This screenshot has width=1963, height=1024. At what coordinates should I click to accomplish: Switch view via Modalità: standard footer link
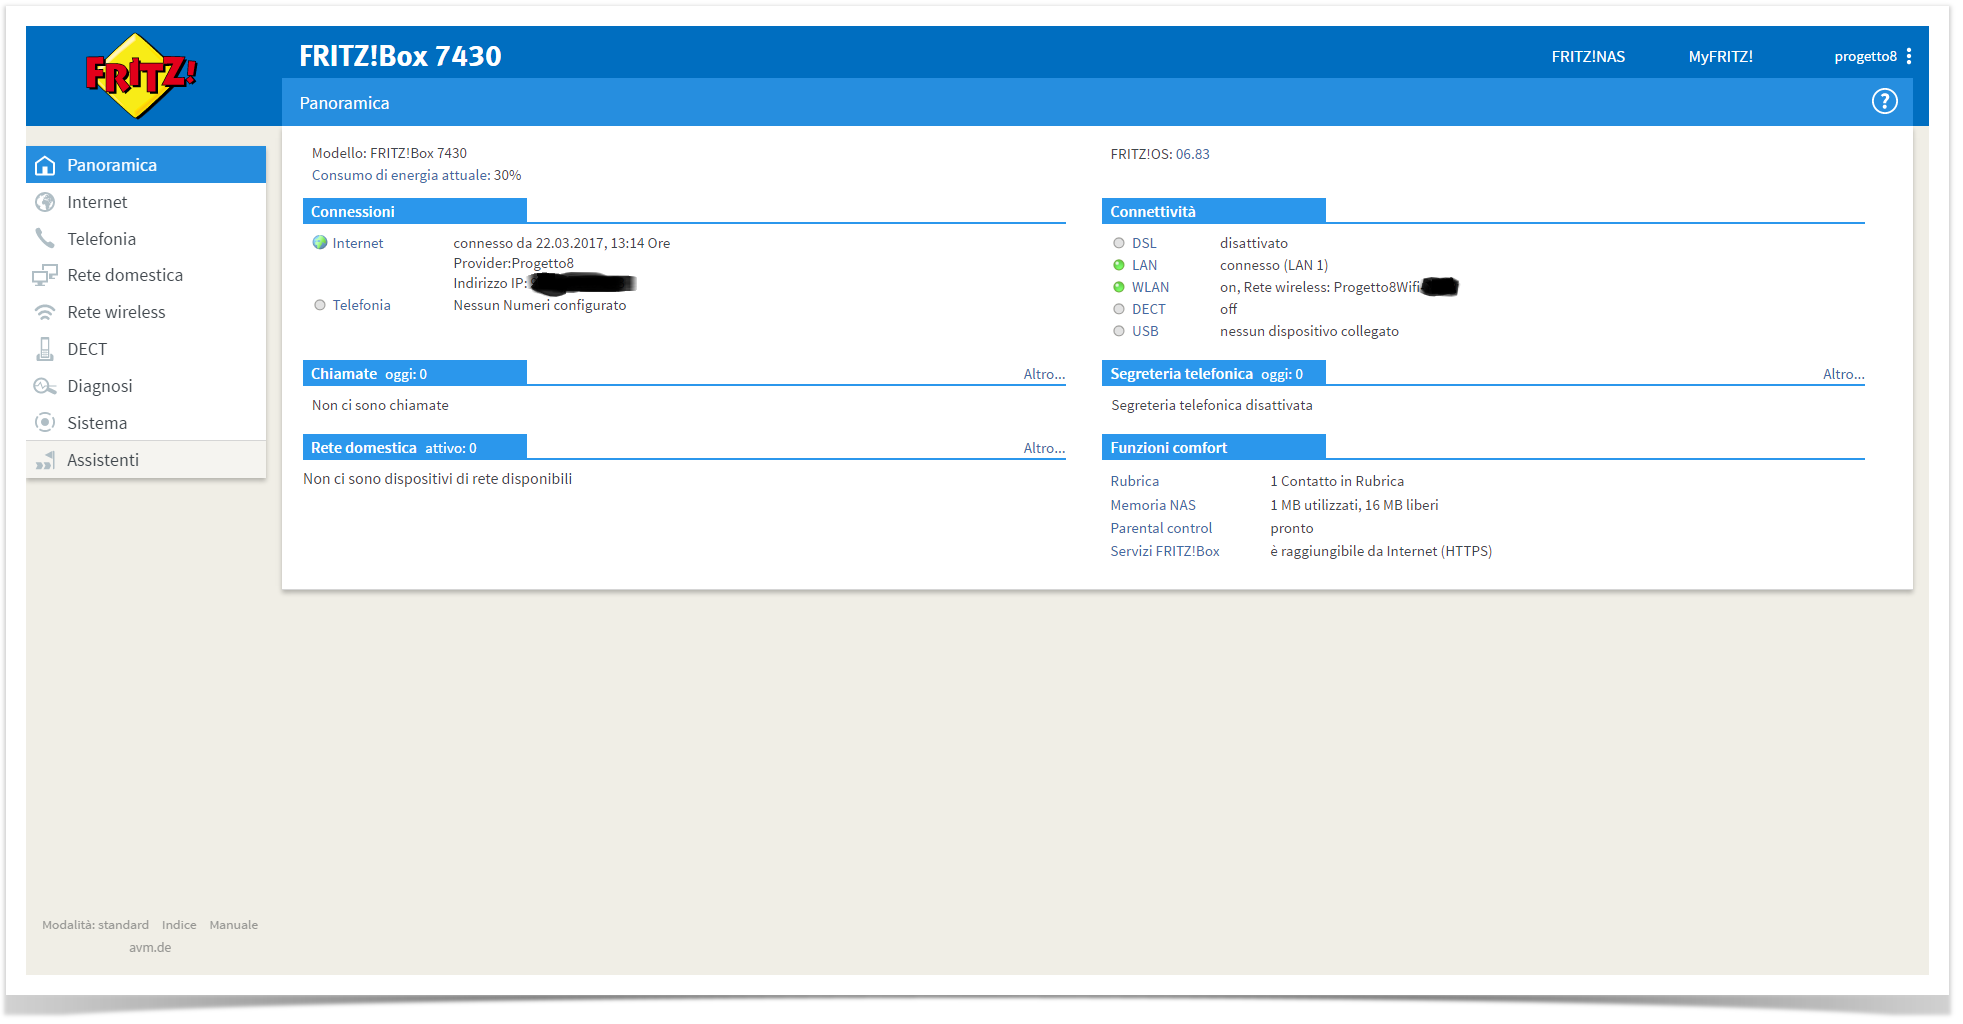(x=95, y=925)
